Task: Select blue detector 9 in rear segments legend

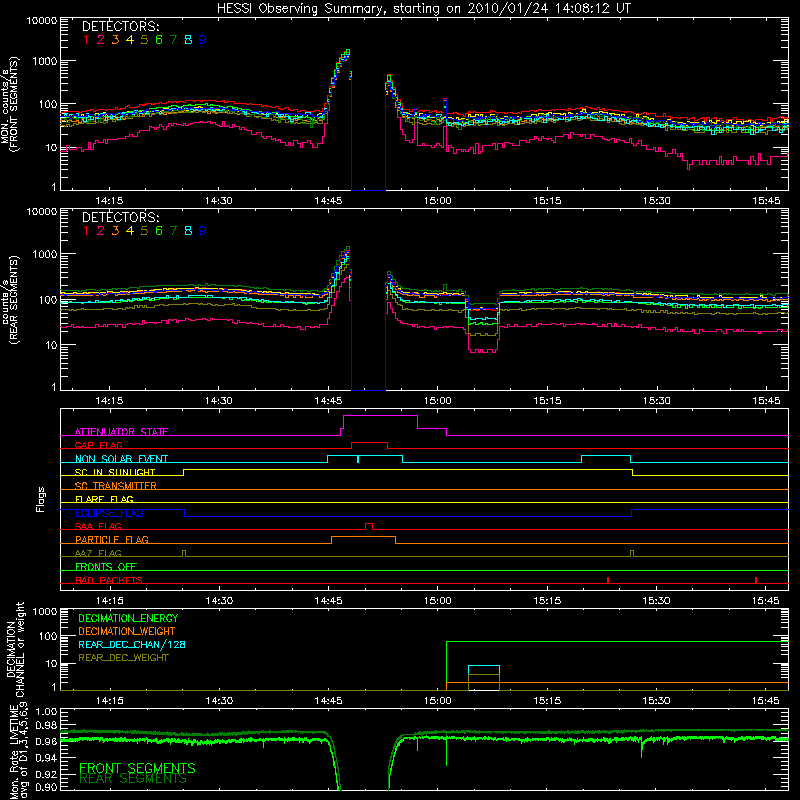Action: (203, 231)
